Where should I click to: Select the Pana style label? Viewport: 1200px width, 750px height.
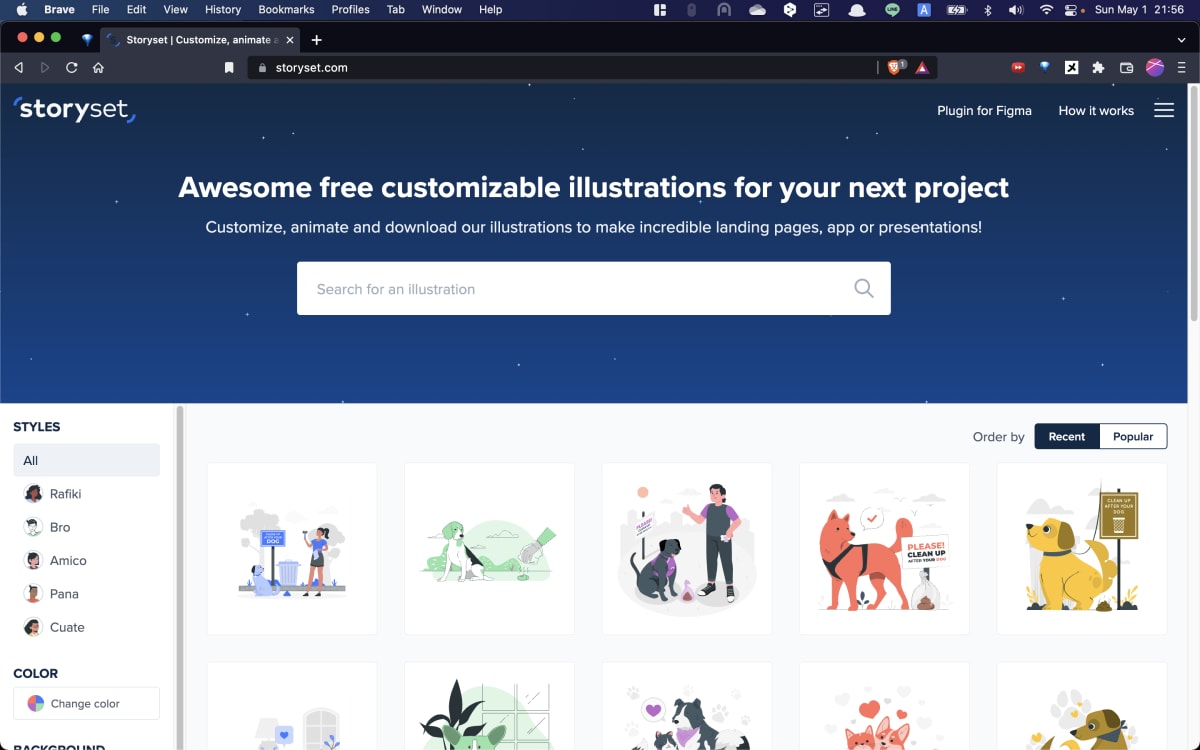click(64, 594)
